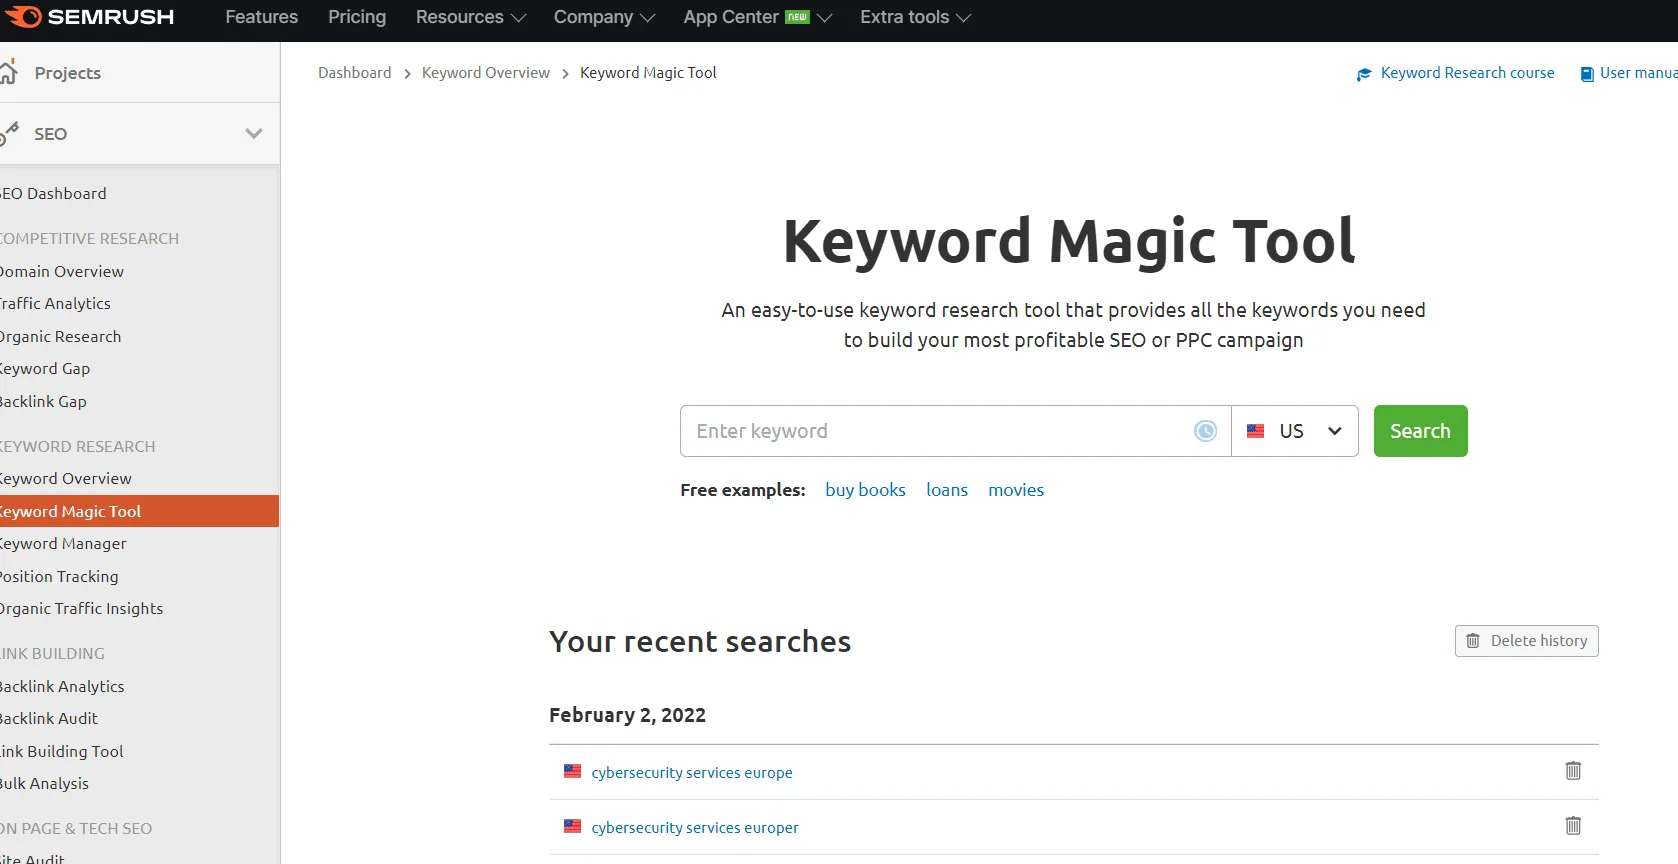This screenshot has width=1678, height=864.
Task: Click US flag beside 'cybersecurity services europer'
Action: click(572, 826)
